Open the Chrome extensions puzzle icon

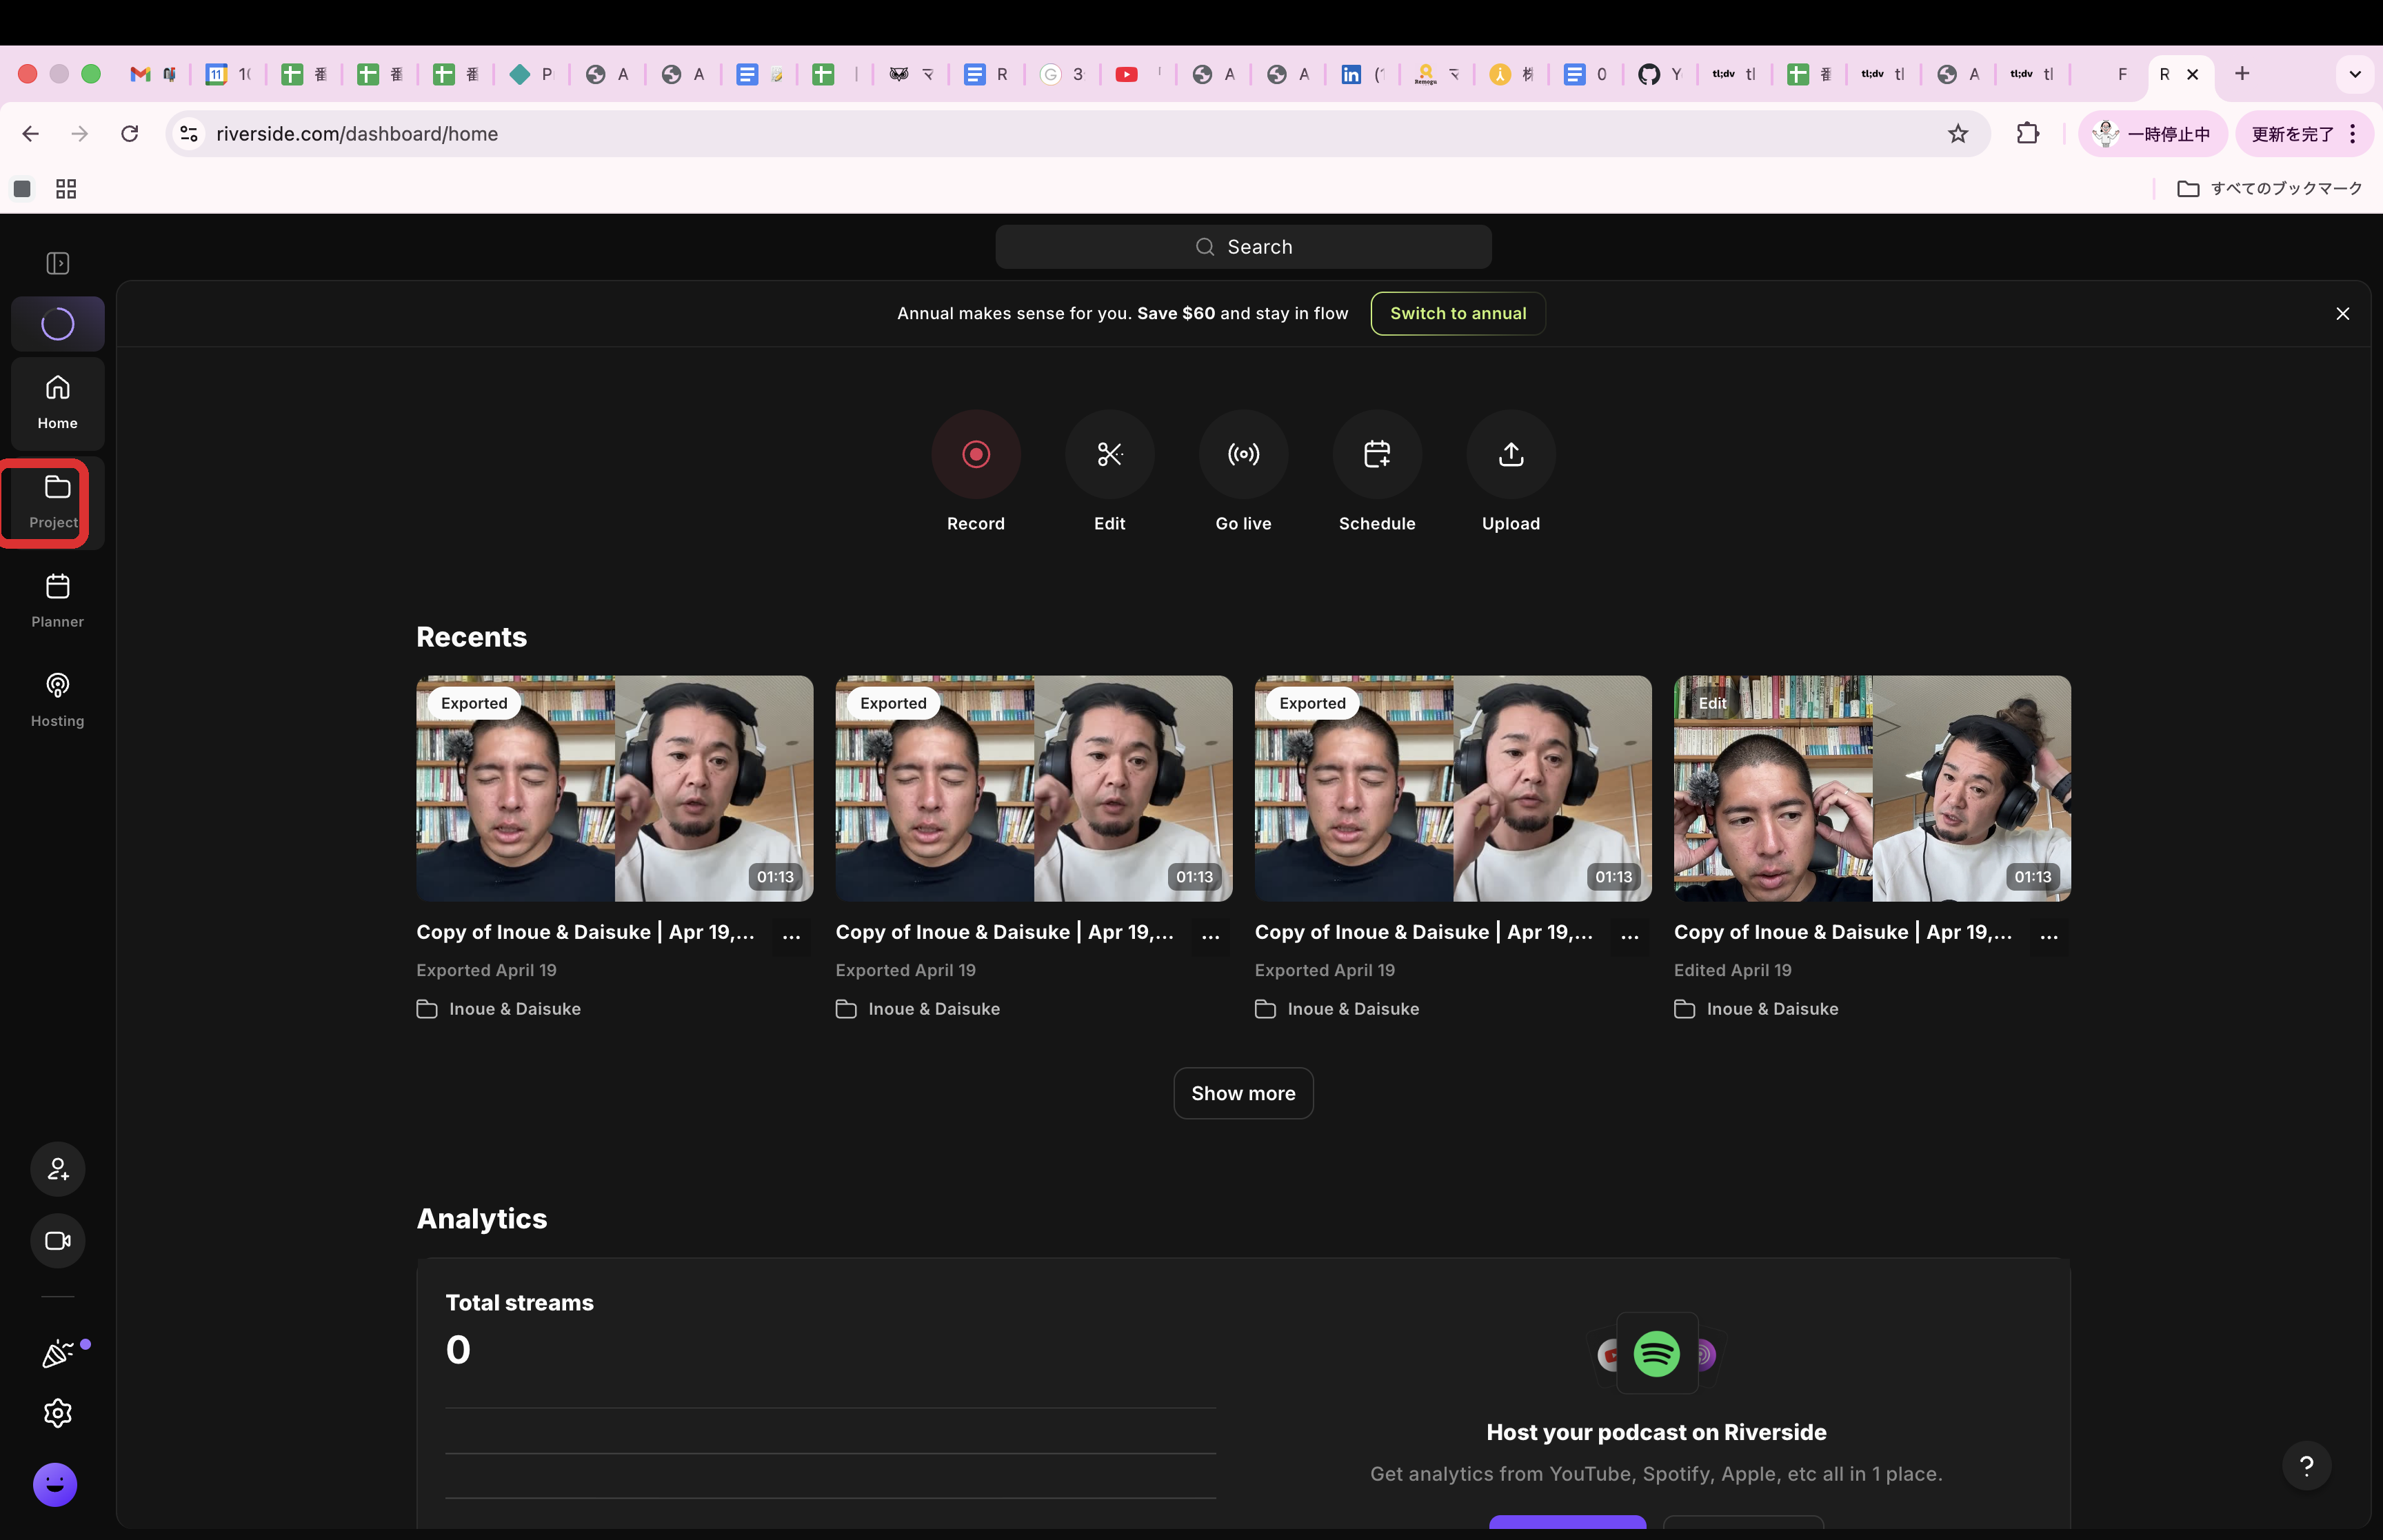tap(2028, 134)
